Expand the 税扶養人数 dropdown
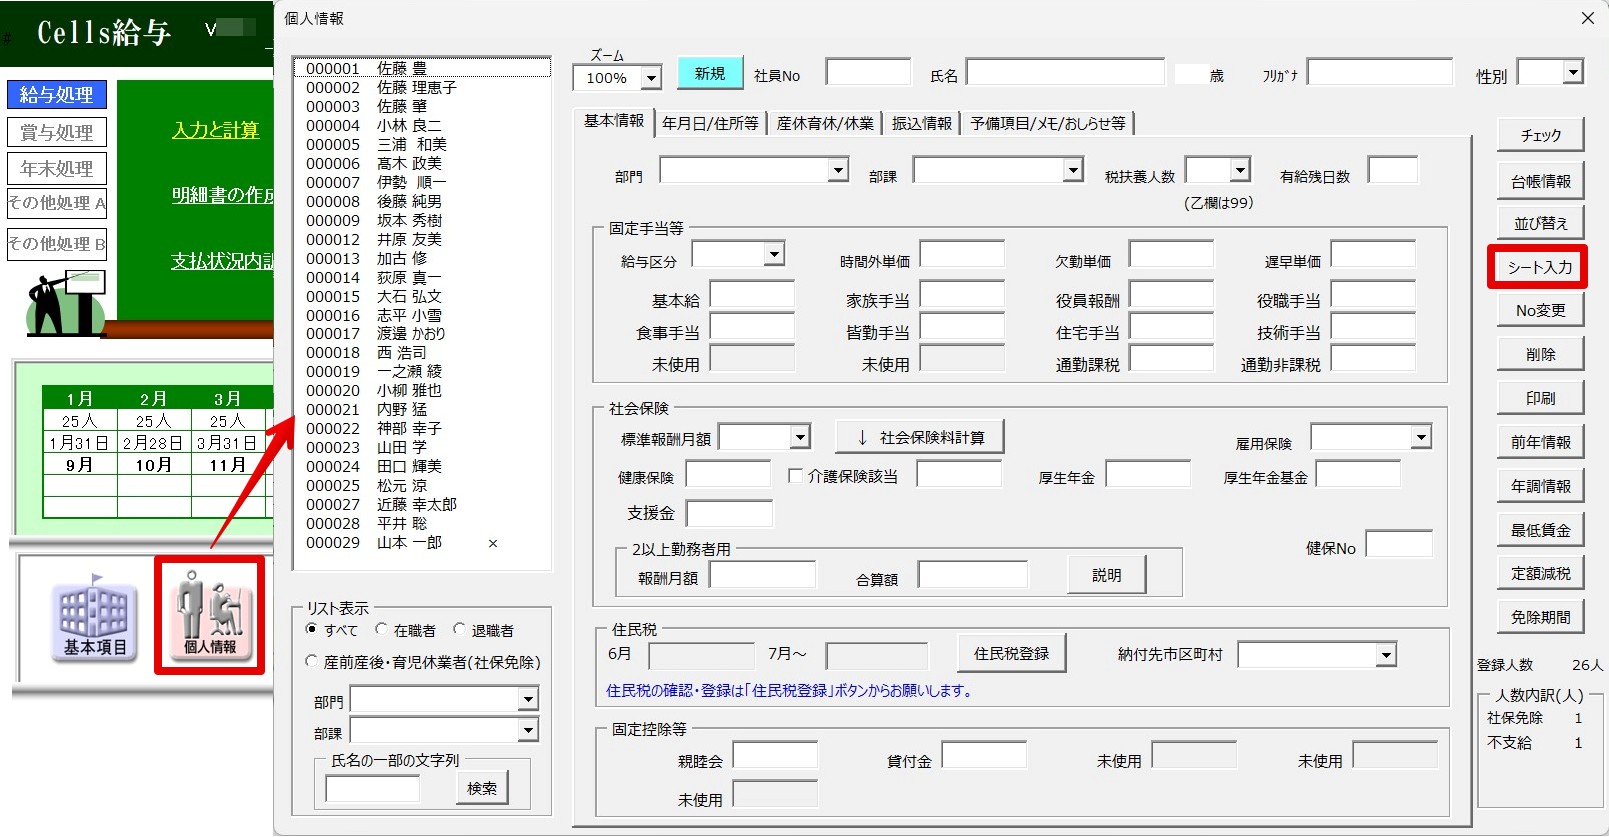The width and height of the screenshot is (1609, 837). click(1240, 171)
